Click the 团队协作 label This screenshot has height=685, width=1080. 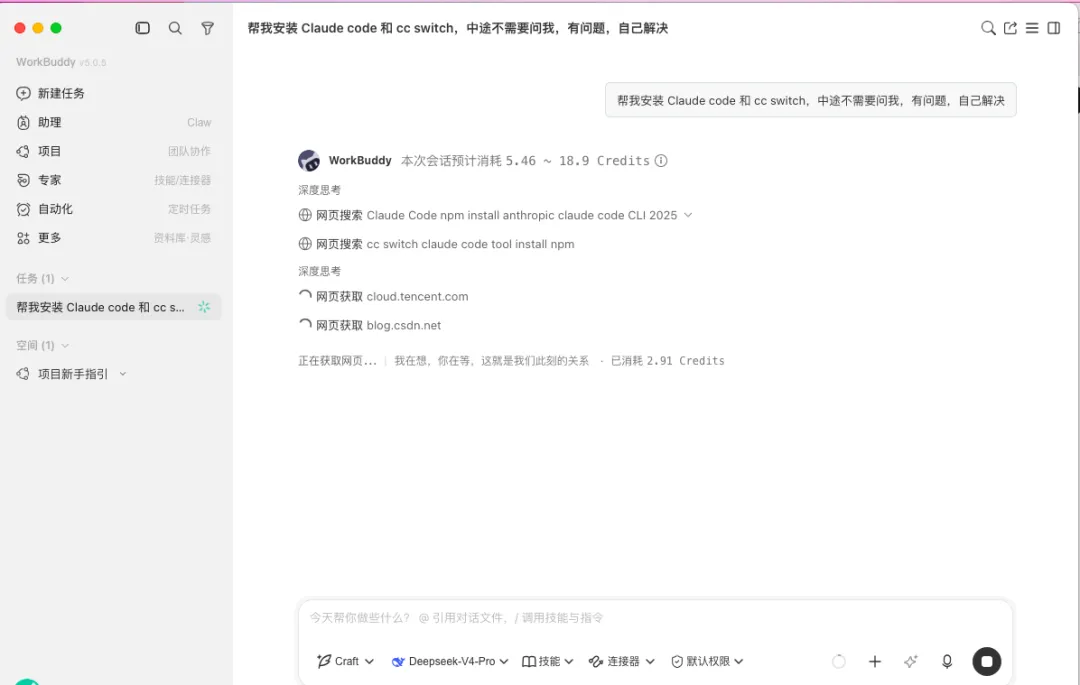point(189,151)
